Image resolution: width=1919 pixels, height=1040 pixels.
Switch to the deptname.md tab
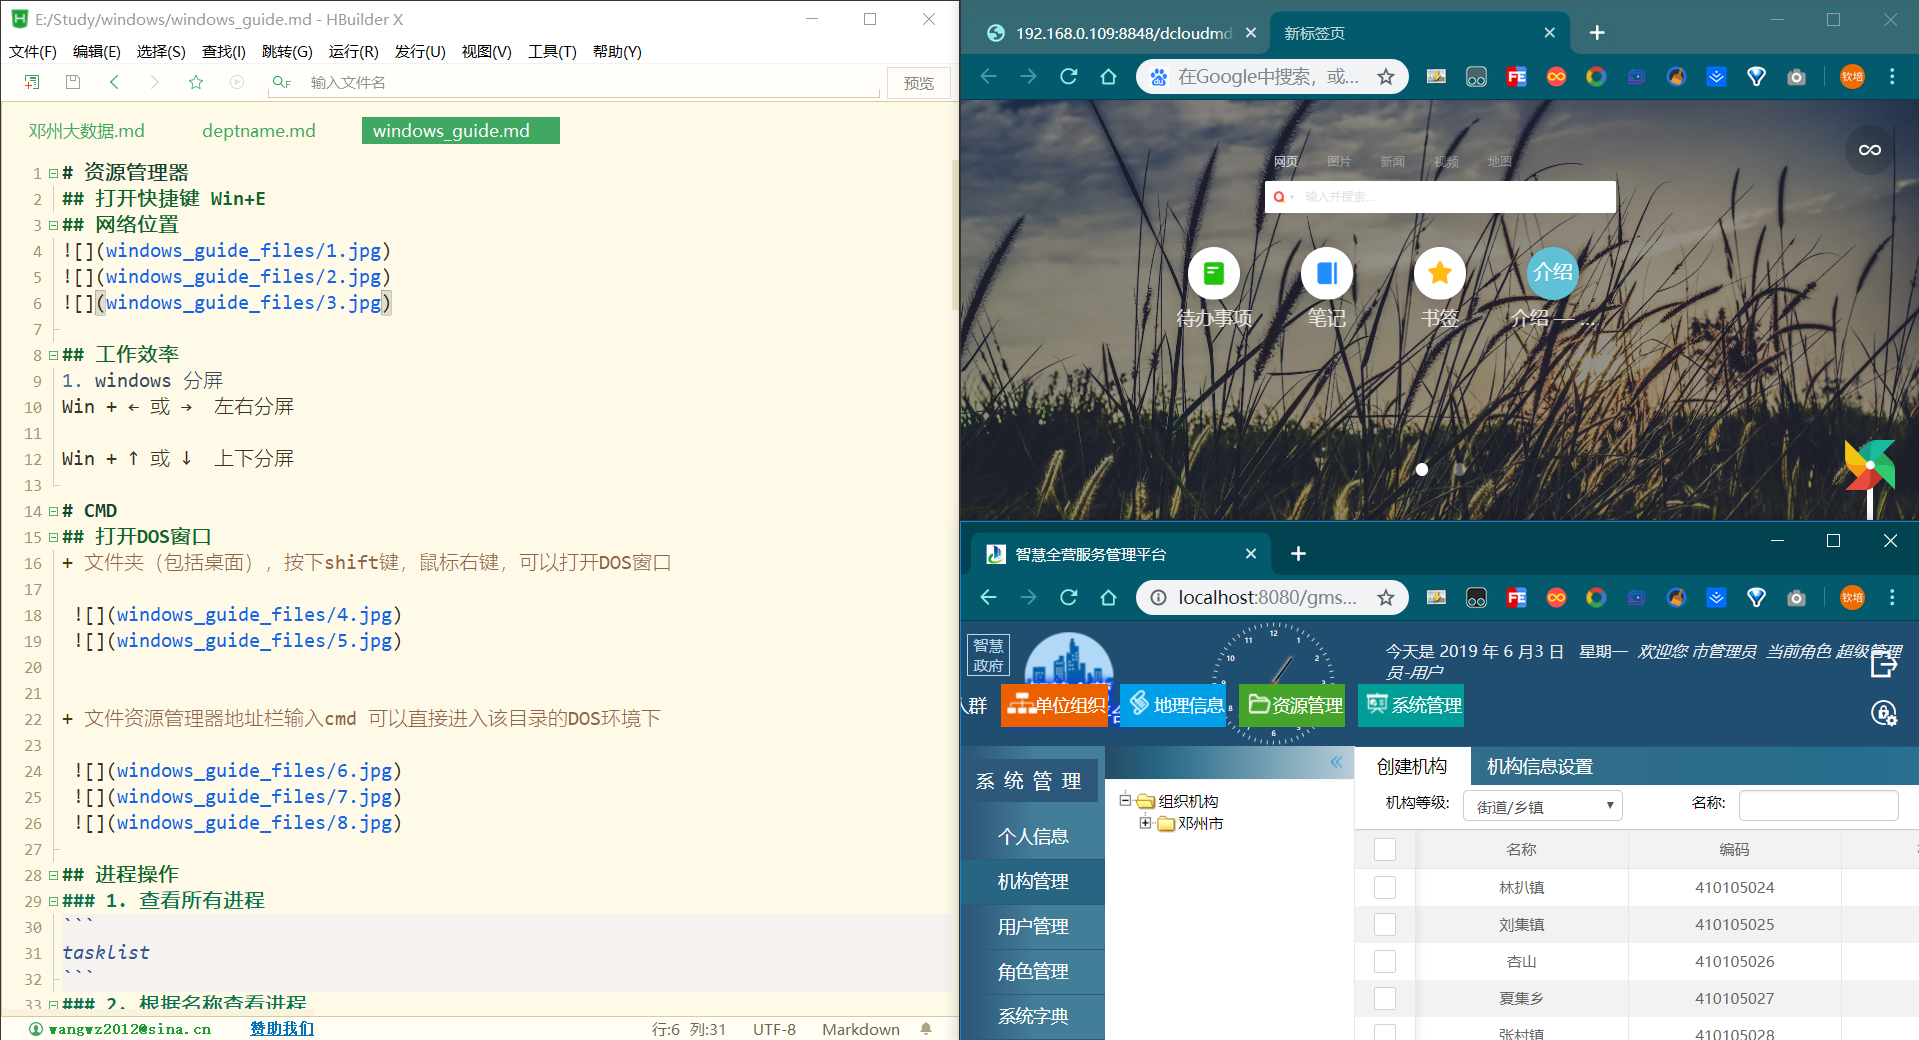pos(258,130)
